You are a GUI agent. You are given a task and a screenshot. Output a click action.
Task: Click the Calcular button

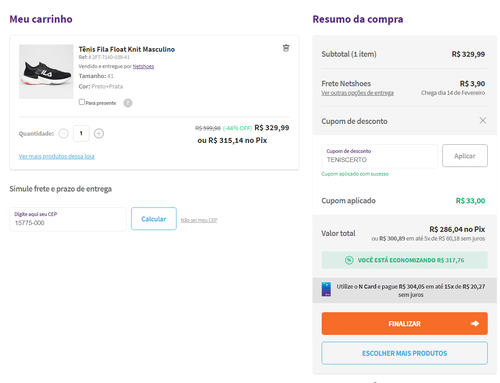[x=154, y=219]
